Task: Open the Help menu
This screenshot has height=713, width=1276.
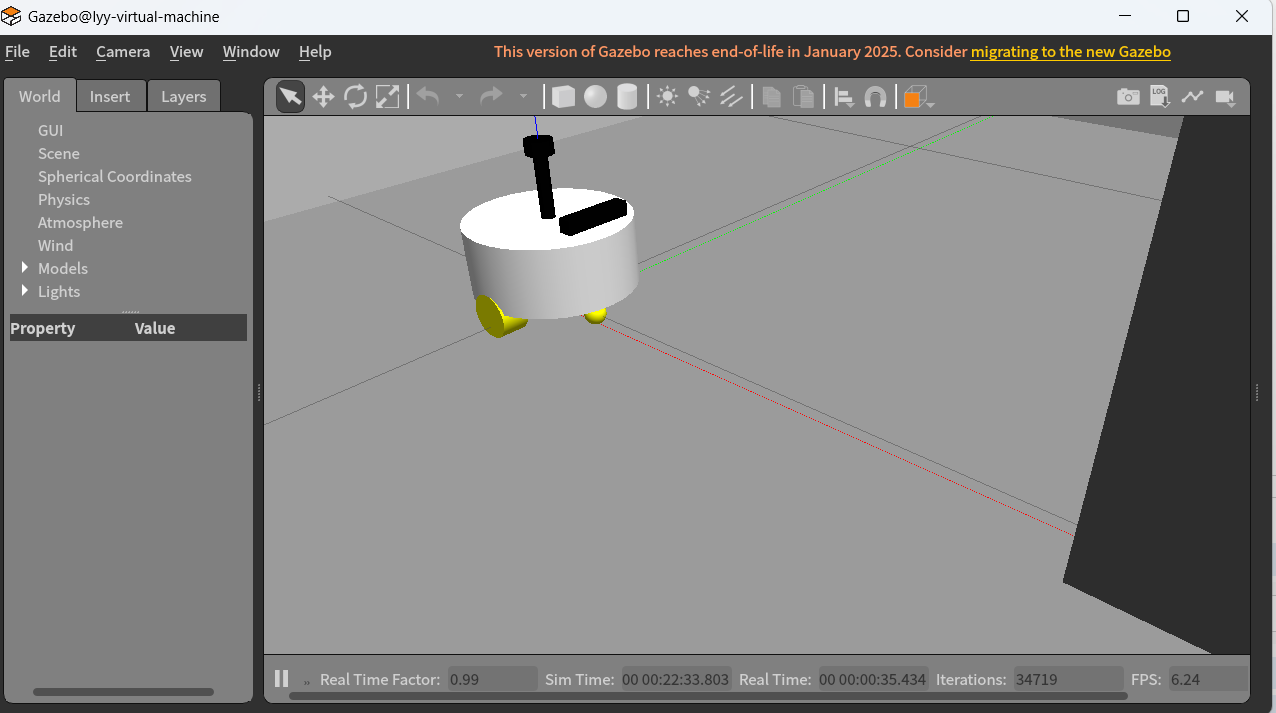Action: 315,52
